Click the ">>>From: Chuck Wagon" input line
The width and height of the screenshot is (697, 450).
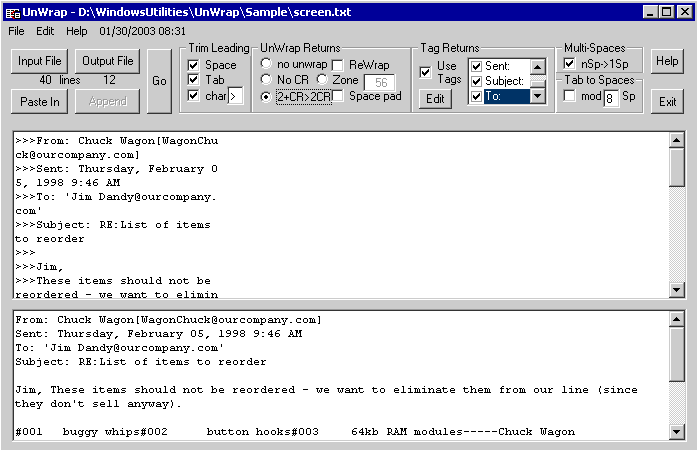point(116,141)
